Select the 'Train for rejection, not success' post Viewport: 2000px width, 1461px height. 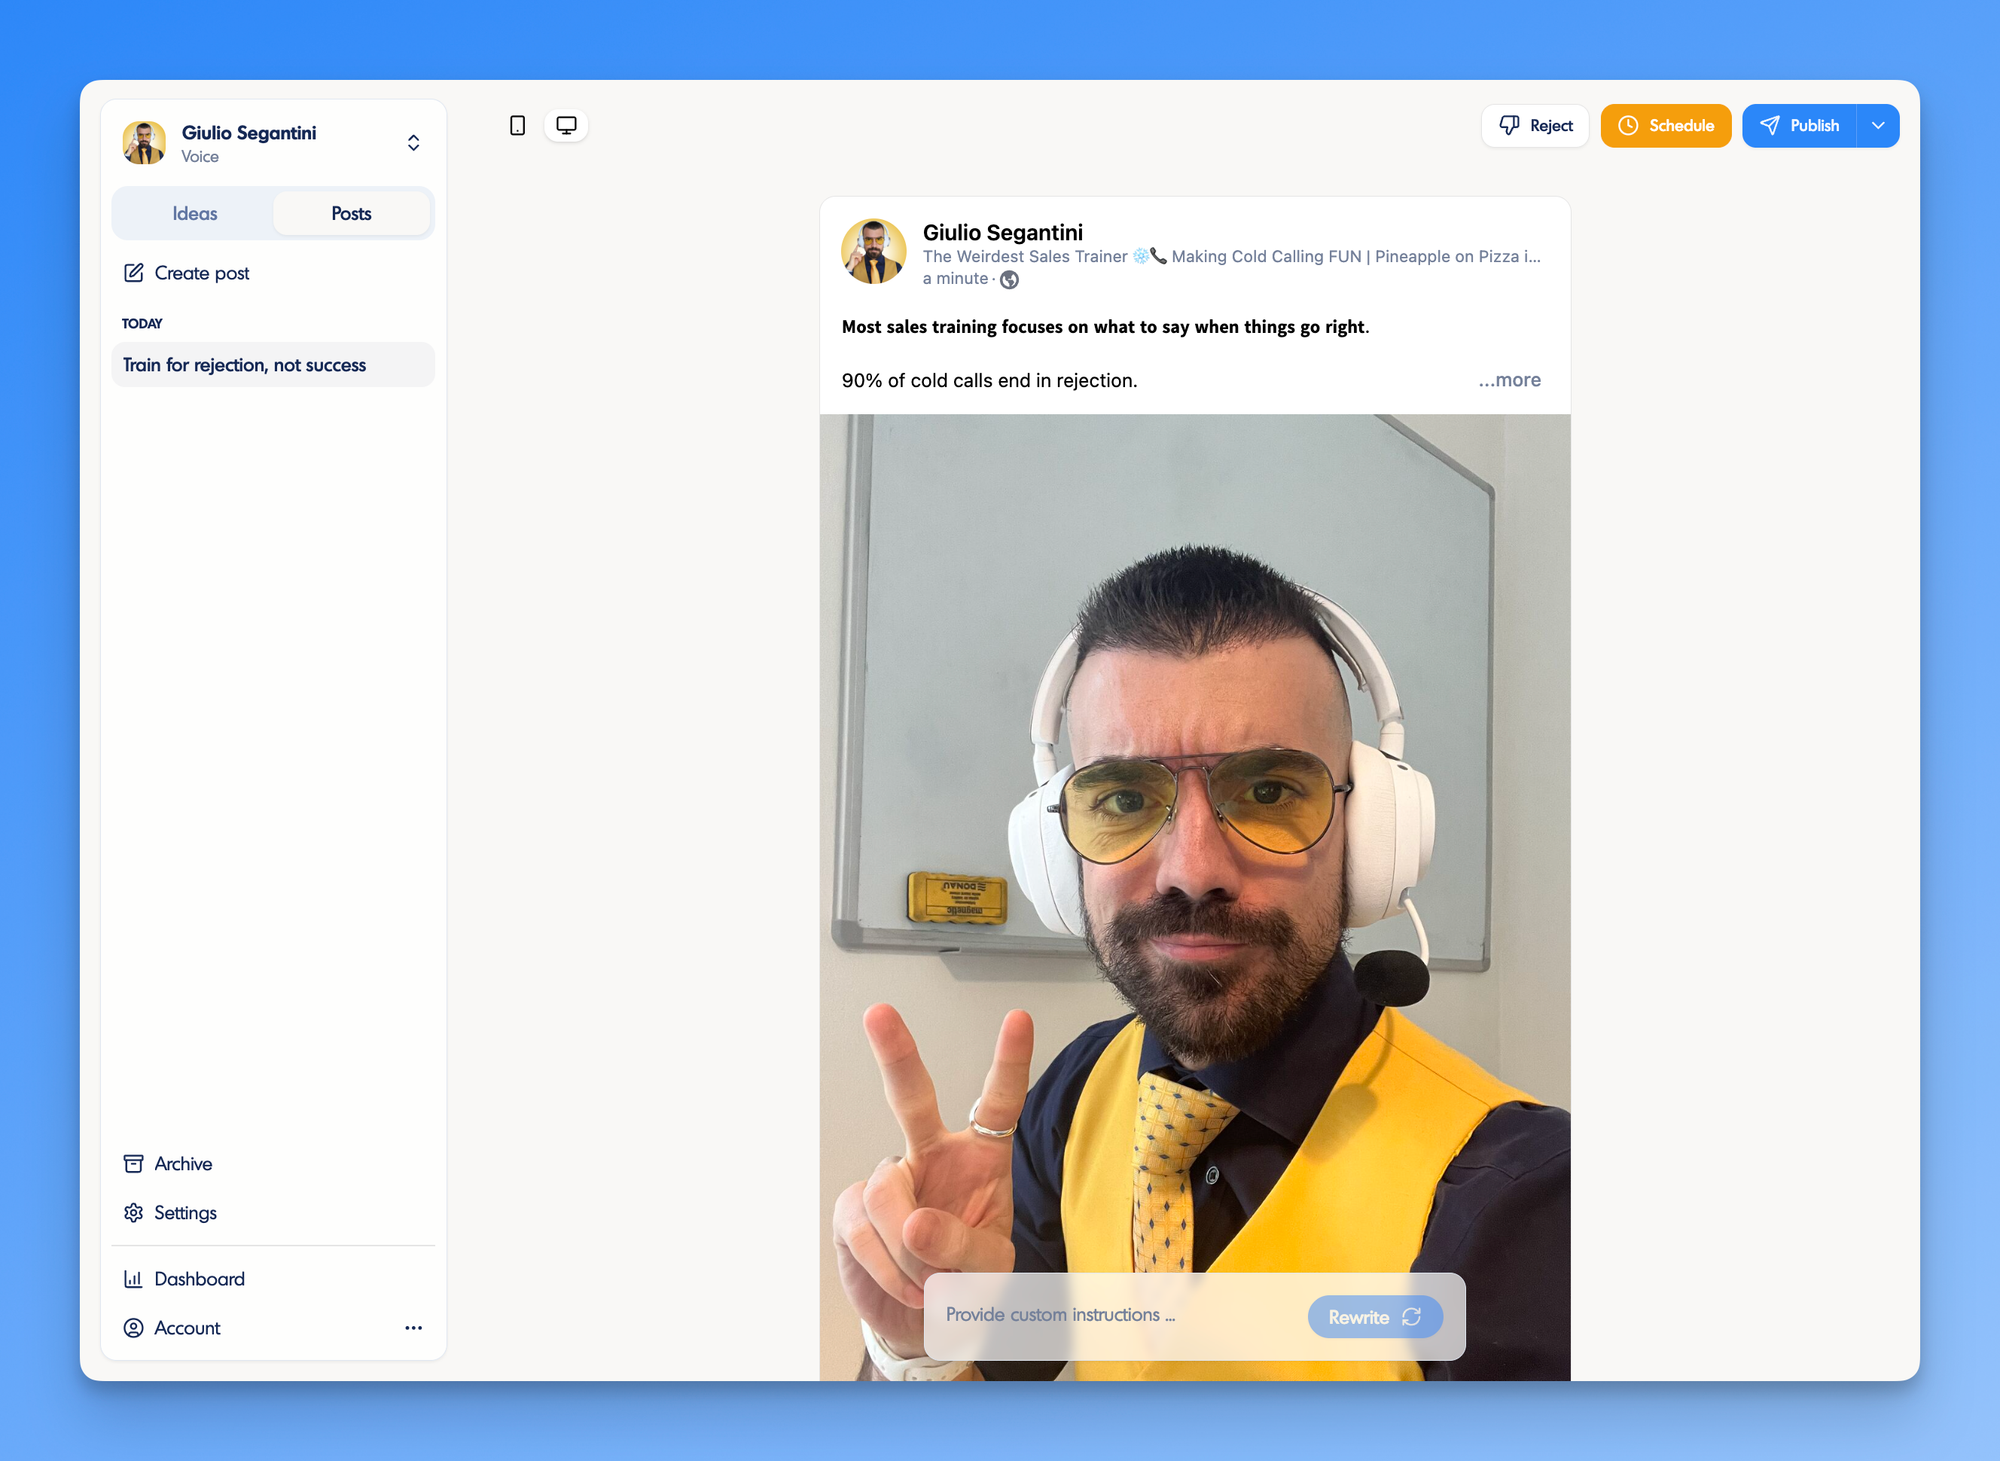[x=244, y=364]
